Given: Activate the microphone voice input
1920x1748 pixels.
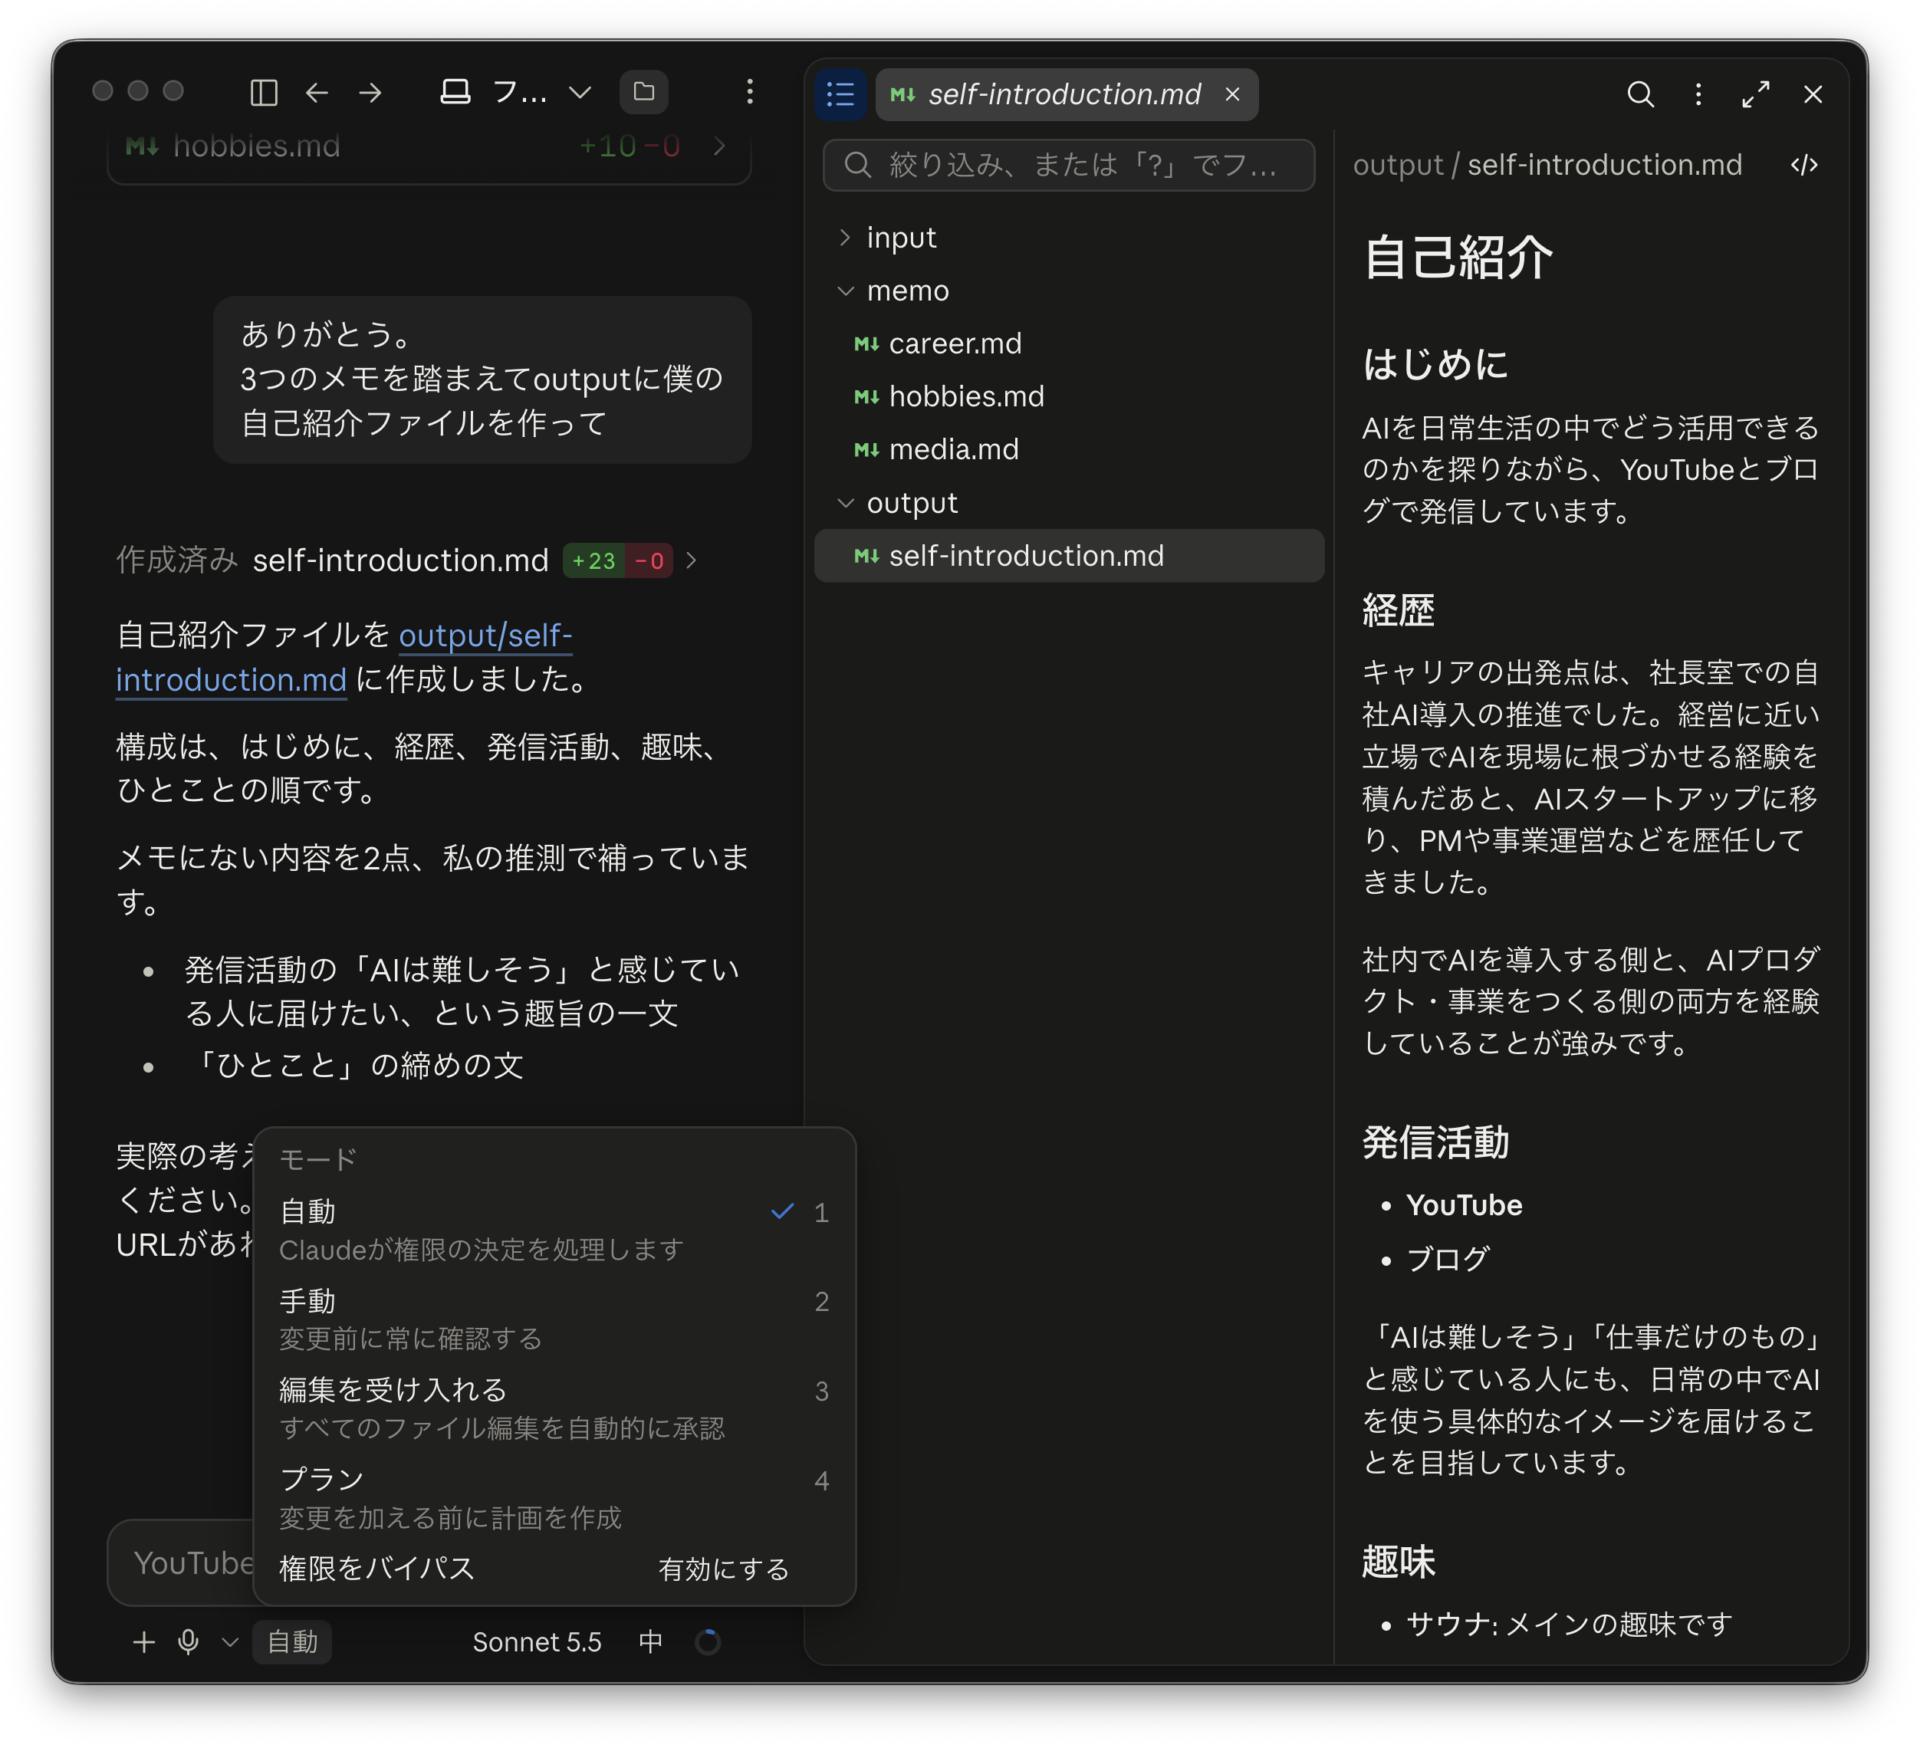Looking at the screenshot, I should point(188,1642).
